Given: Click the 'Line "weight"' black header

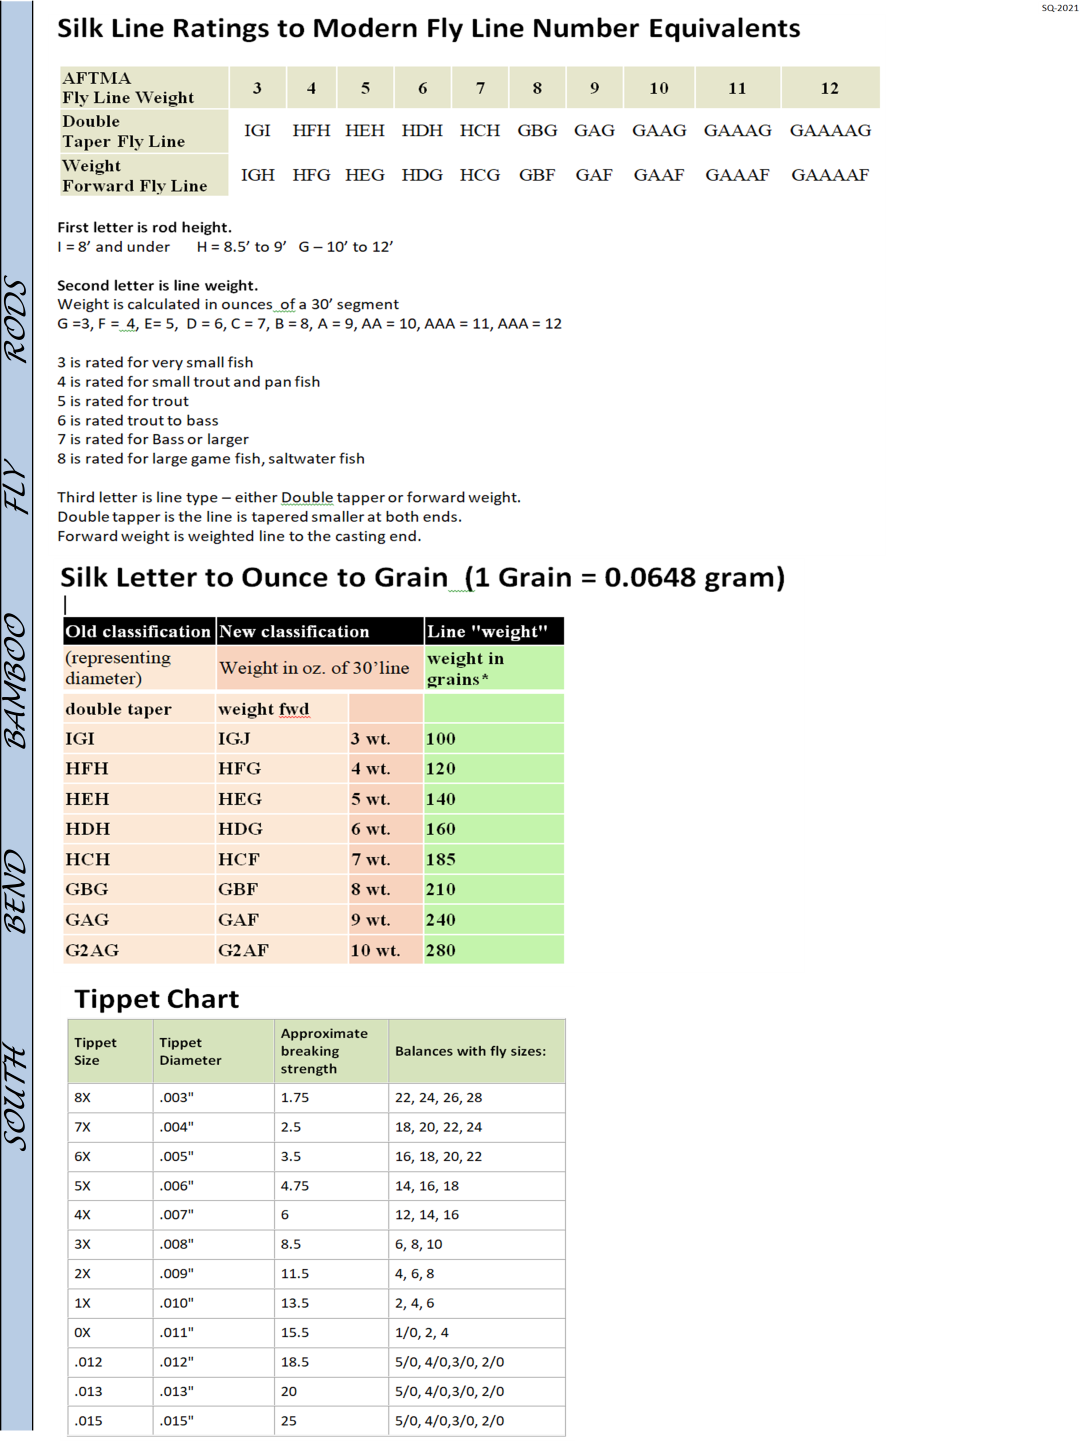Looking at the screenshot, I should point(494,631).
